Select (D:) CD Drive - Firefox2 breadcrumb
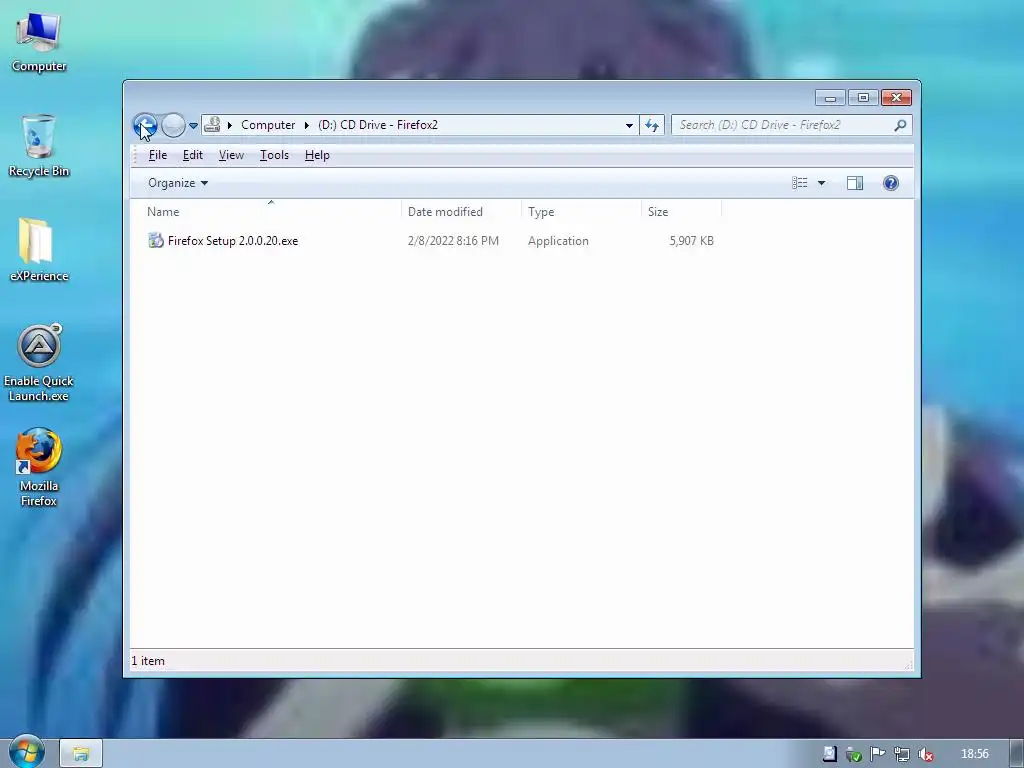Viewport: 1024px width, 768px height. [x=377, y=125]
